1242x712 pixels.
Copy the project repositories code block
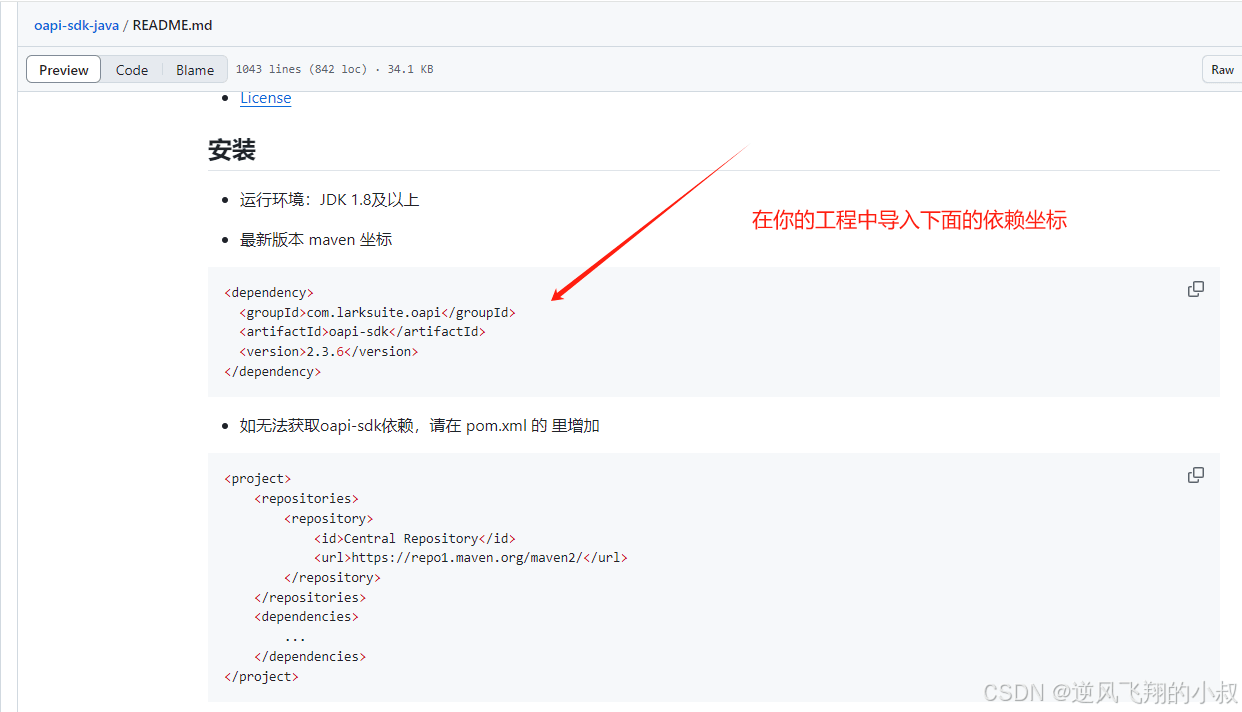(x=1195, y=475)
